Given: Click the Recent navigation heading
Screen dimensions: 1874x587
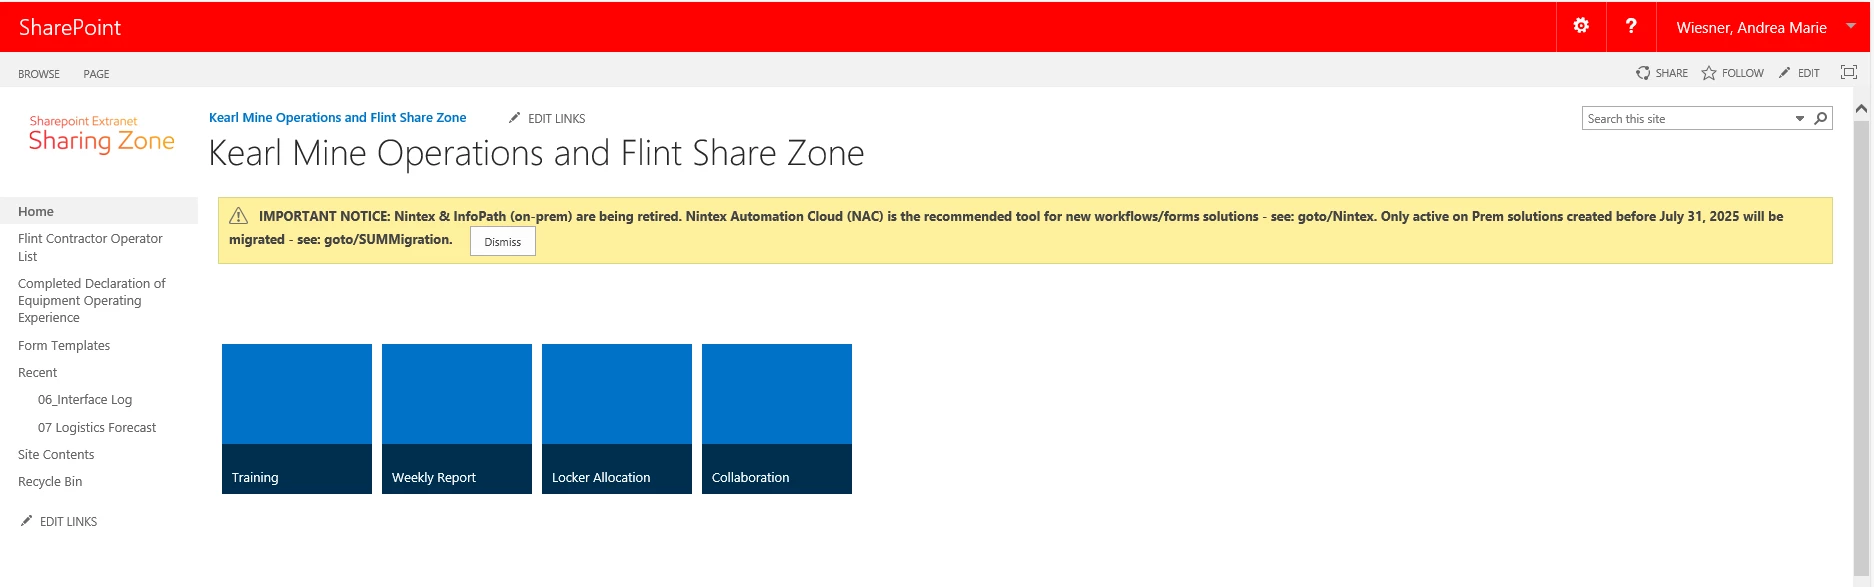Looking at the screenshot, I should point(38,373).
